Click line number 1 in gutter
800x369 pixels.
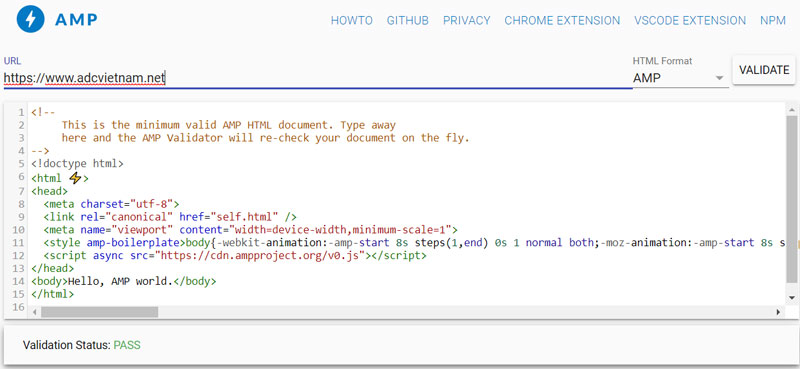(x=21, y=112)
